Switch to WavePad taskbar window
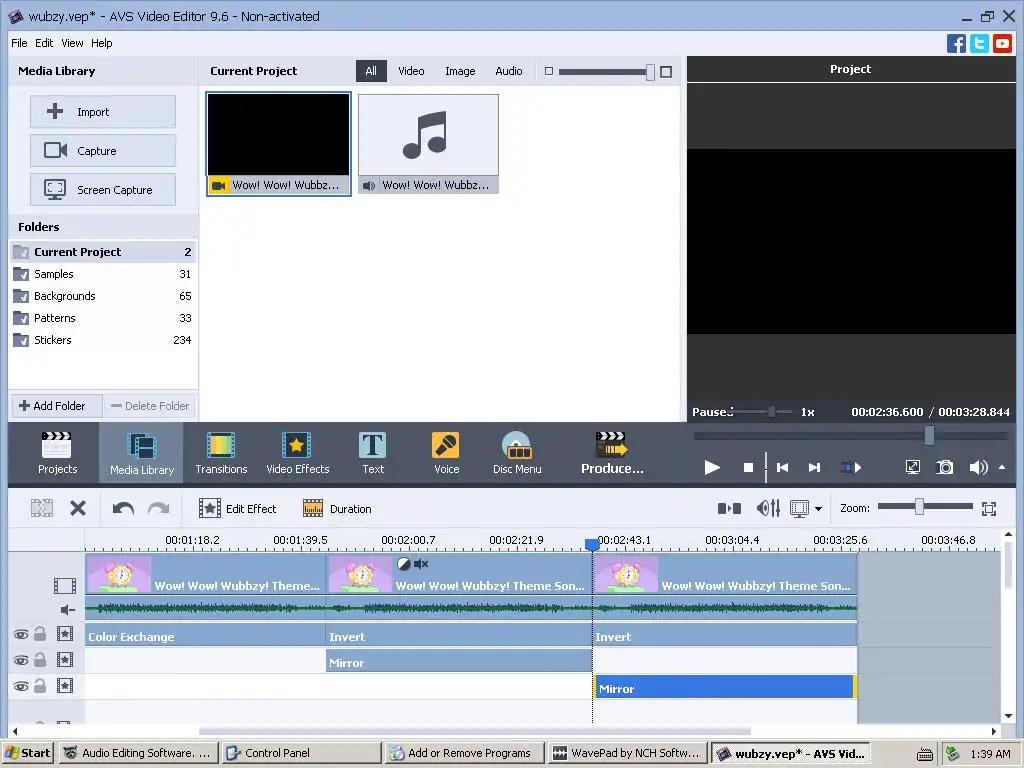Image resolution: width=1024 pixels, height=768 pixels. coord(628,753)
